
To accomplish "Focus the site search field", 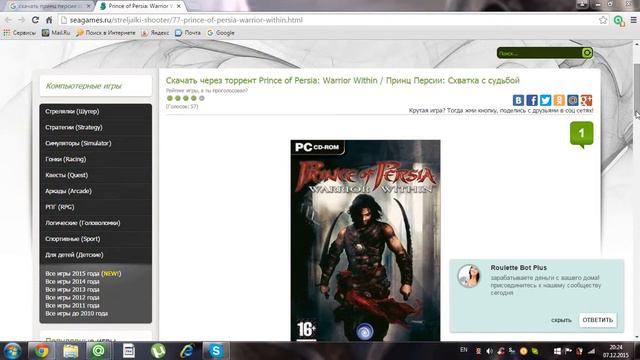I will [x=539, y=53].
